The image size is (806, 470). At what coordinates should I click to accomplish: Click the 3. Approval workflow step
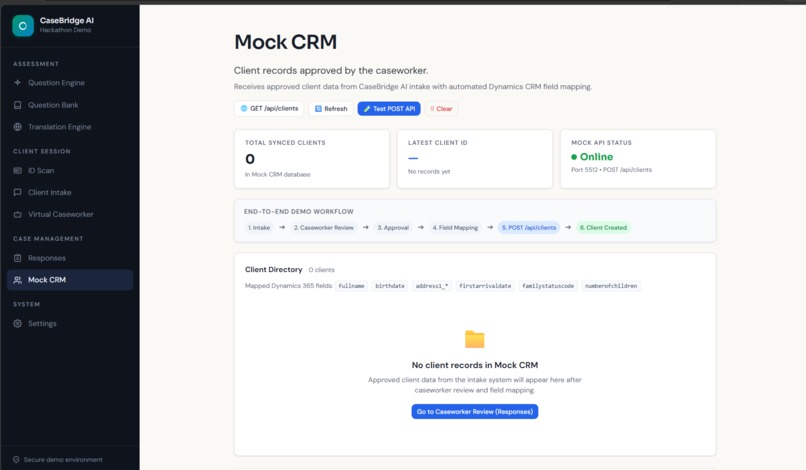(x=393, y=227)
